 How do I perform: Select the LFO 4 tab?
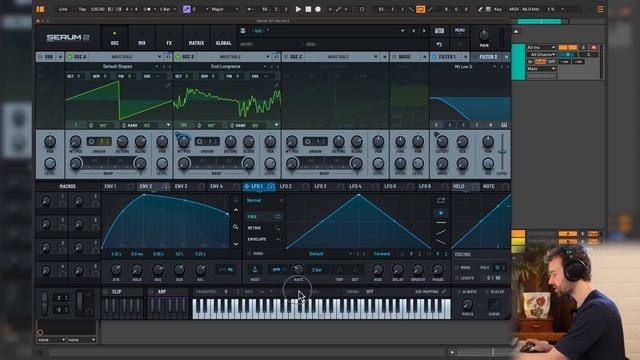[356, 187]
